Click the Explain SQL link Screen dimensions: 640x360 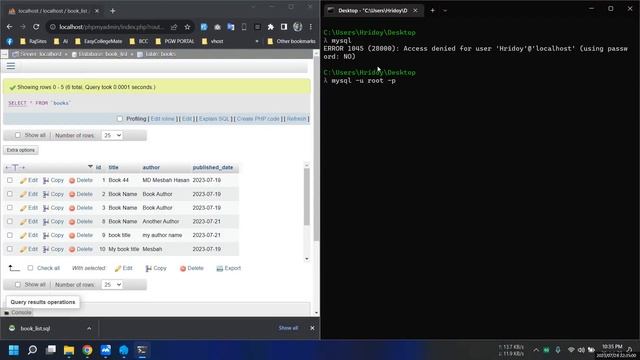coord(214,119)
